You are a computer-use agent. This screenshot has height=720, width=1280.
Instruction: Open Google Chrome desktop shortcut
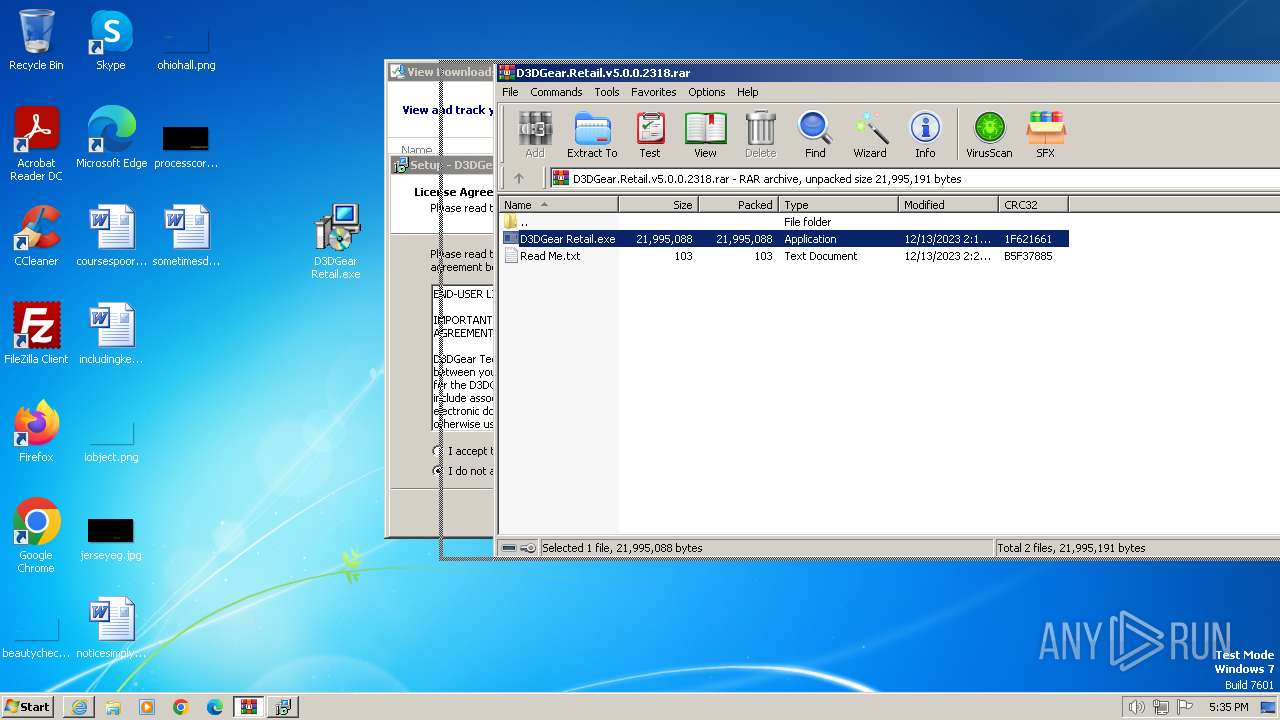(x=36, y=536)
